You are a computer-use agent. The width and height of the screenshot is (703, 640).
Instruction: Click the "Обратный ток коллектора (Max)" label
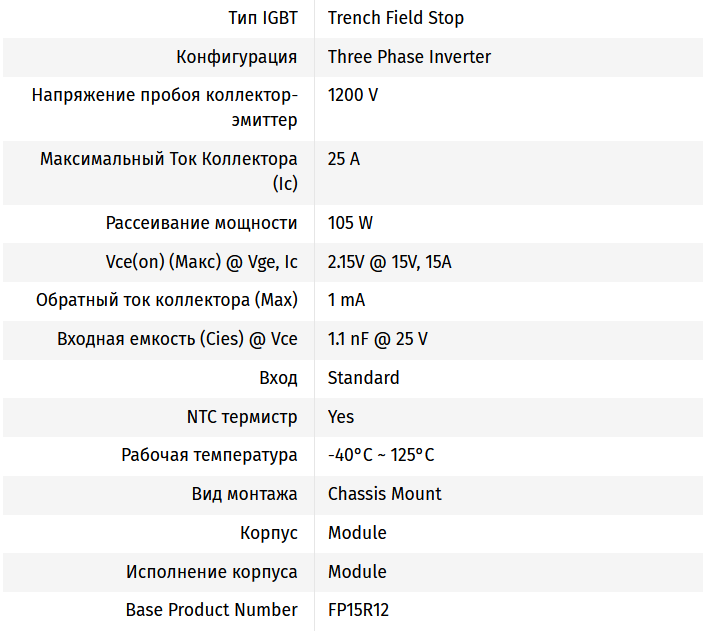pyautogui.click(x=166, y=300)
